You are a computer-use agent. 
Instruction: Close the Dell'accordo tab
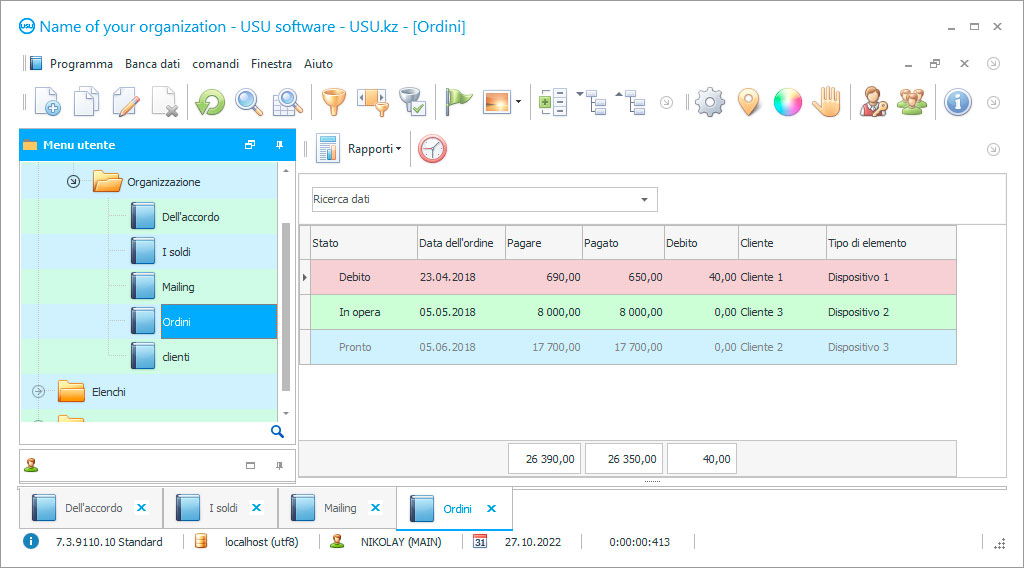pos(142,507)
